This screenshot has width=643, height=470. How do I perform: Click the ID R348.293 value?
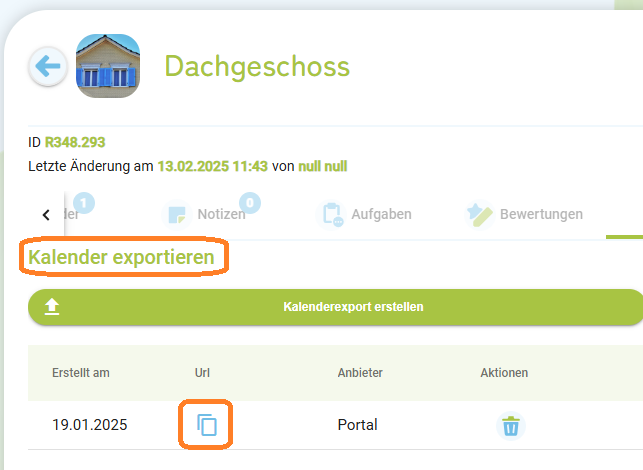point(75,142)
